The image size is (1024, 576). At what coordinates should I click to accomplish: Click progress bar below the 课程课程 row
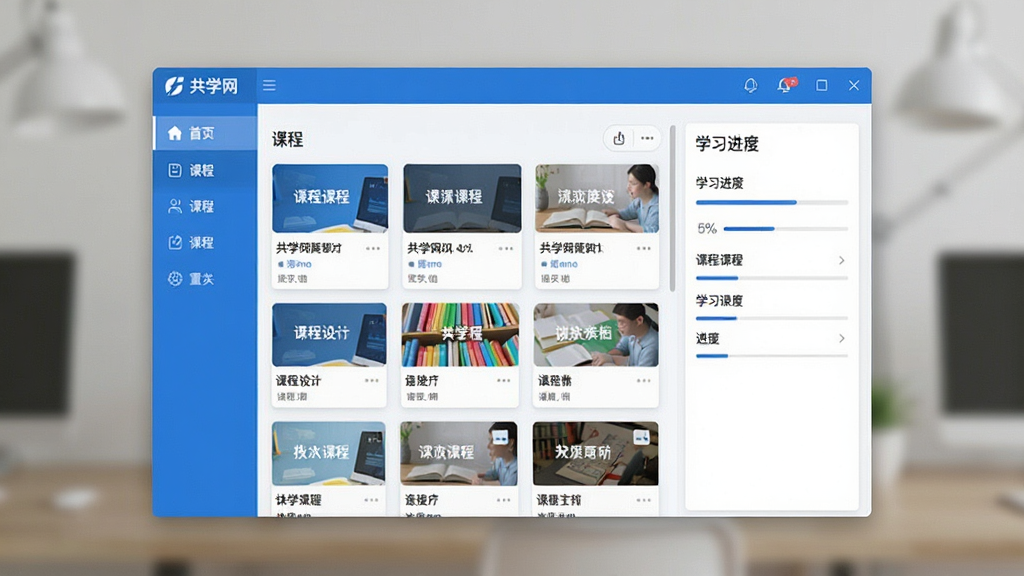coord(772,278)
